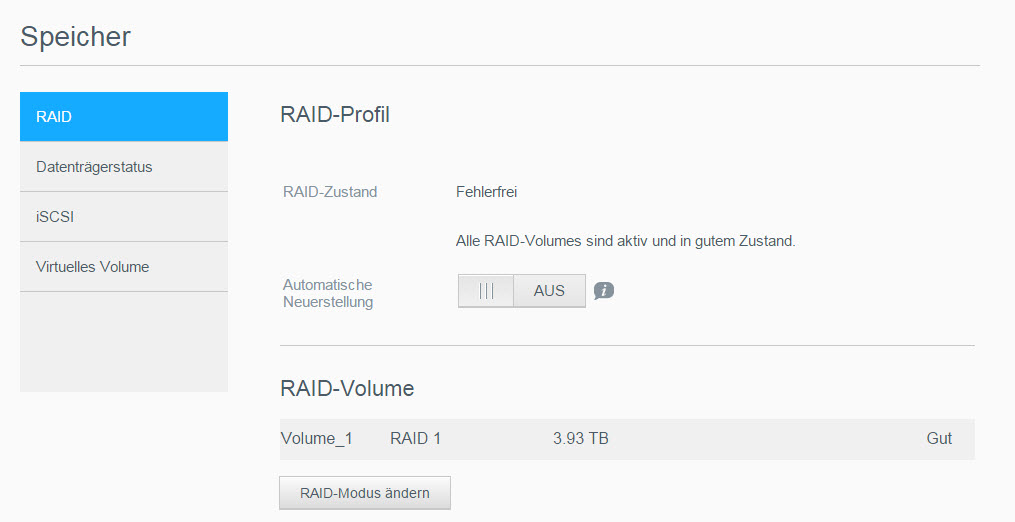Screen dimensions: 1015x522
Task: Select the Volume_1 row name
Action: tap(317, 438)
